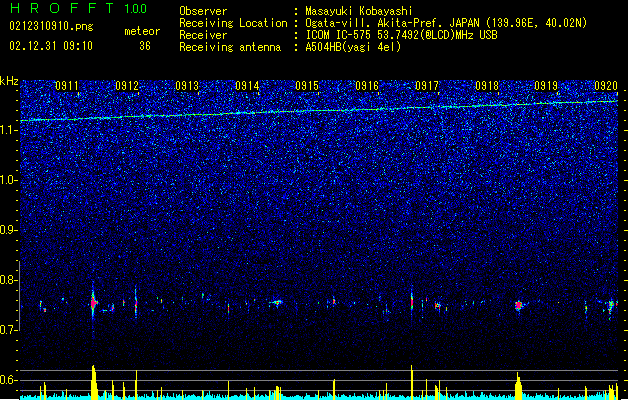The height and width of the screenshot is (400, 629).
Task: Click the tallest yellow power peak before 0917
Action: 412,381
